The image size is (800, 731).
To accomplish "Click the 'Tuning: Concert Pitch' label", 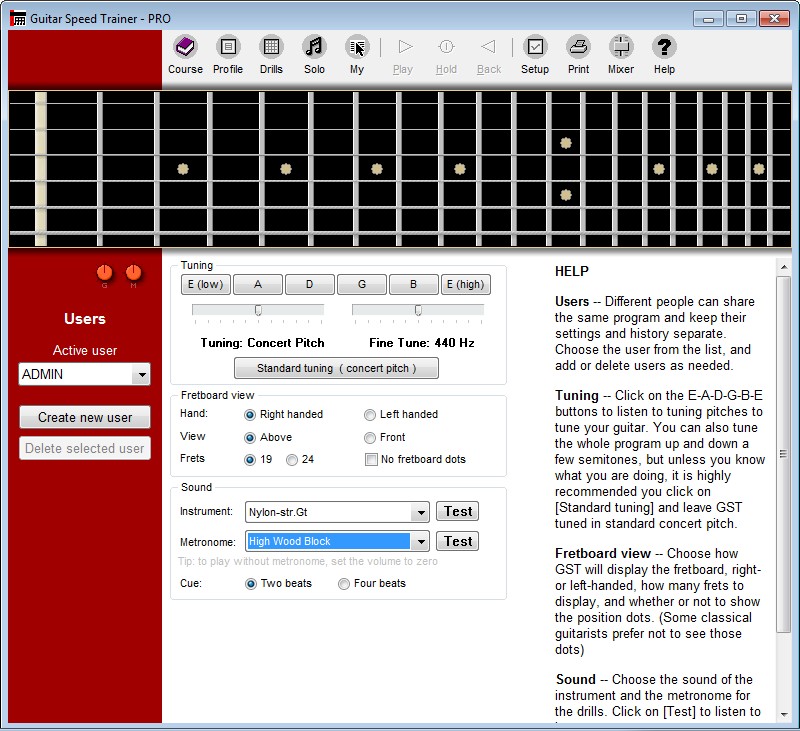I will pos(262,343).
